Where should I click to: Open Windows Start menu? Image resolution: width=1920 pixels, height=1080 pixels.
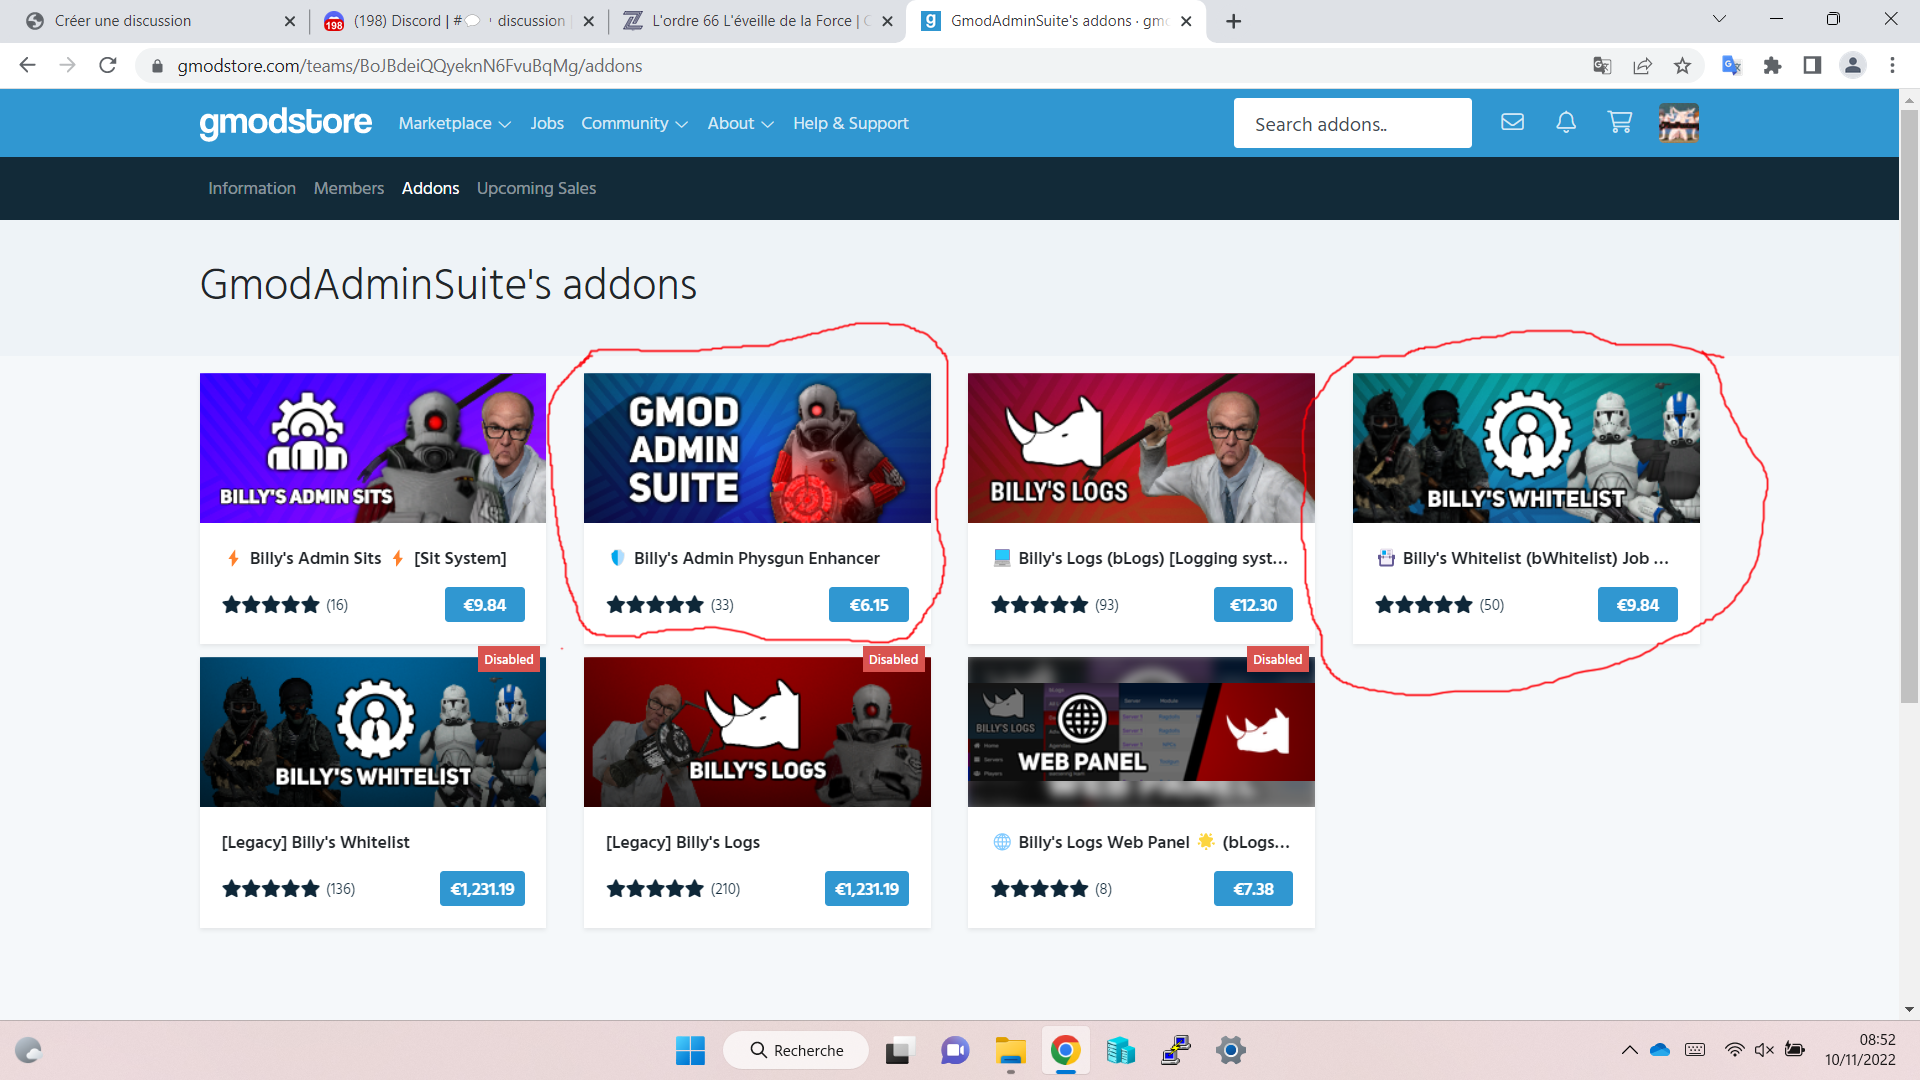click(690, 1050)
